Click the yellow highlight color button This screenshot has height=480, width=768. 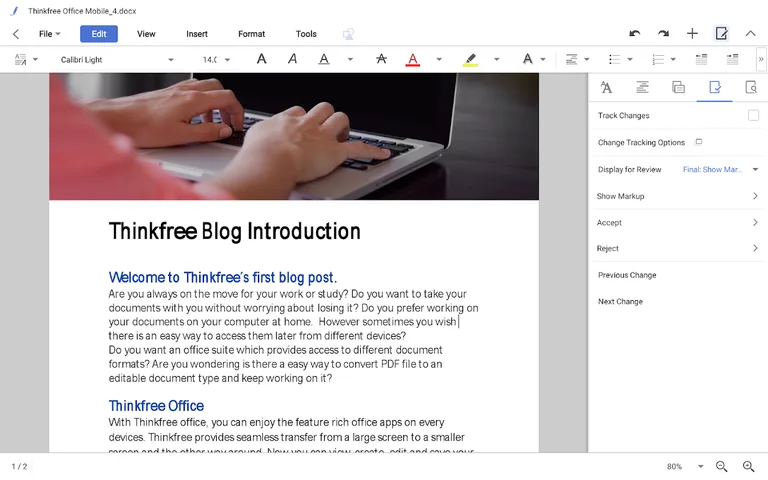(471, 60)
